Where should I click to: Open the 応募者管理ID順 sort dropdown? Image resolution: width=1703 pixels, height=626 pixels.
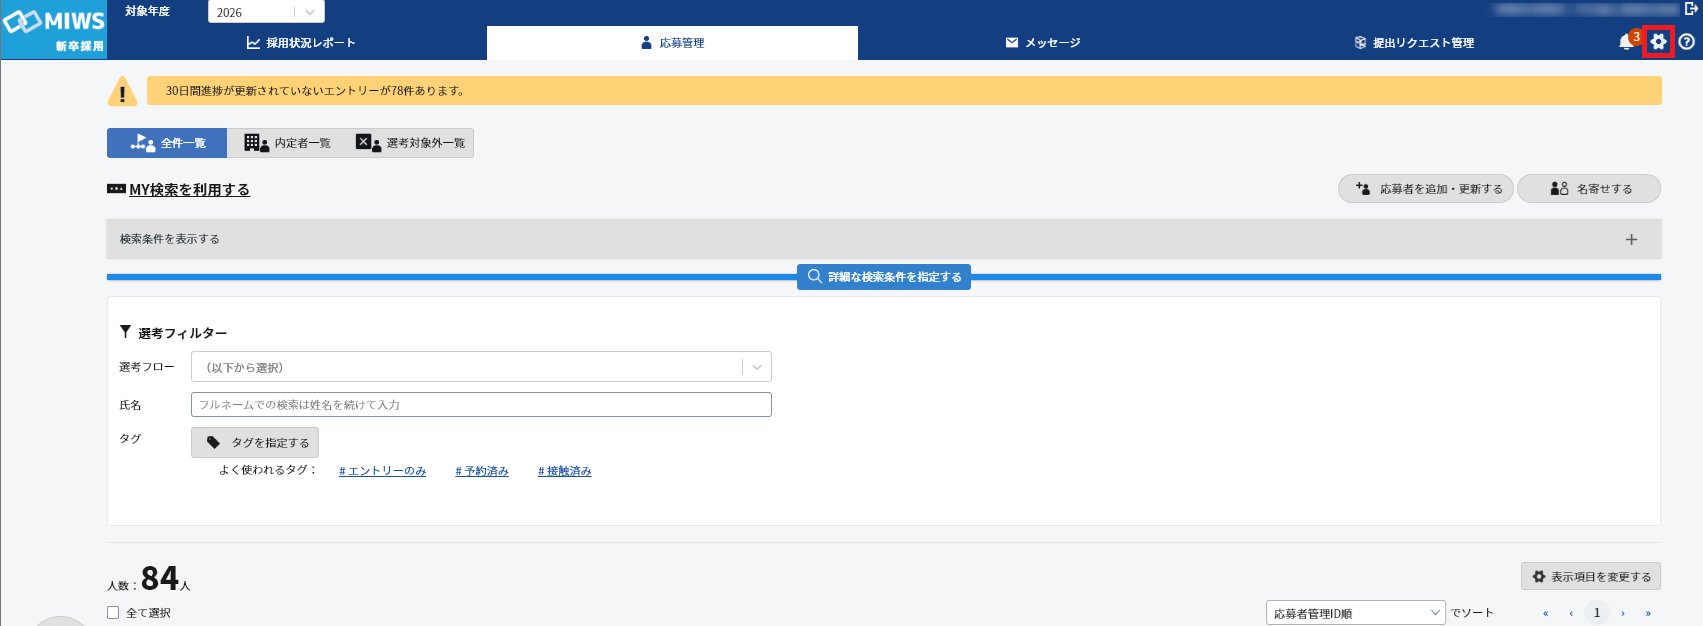pos(1354,613)
